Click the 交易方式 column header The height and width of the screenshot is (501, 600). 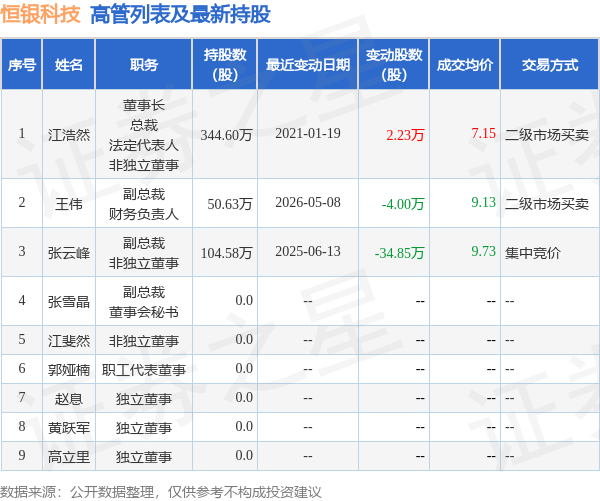[549, 65]
